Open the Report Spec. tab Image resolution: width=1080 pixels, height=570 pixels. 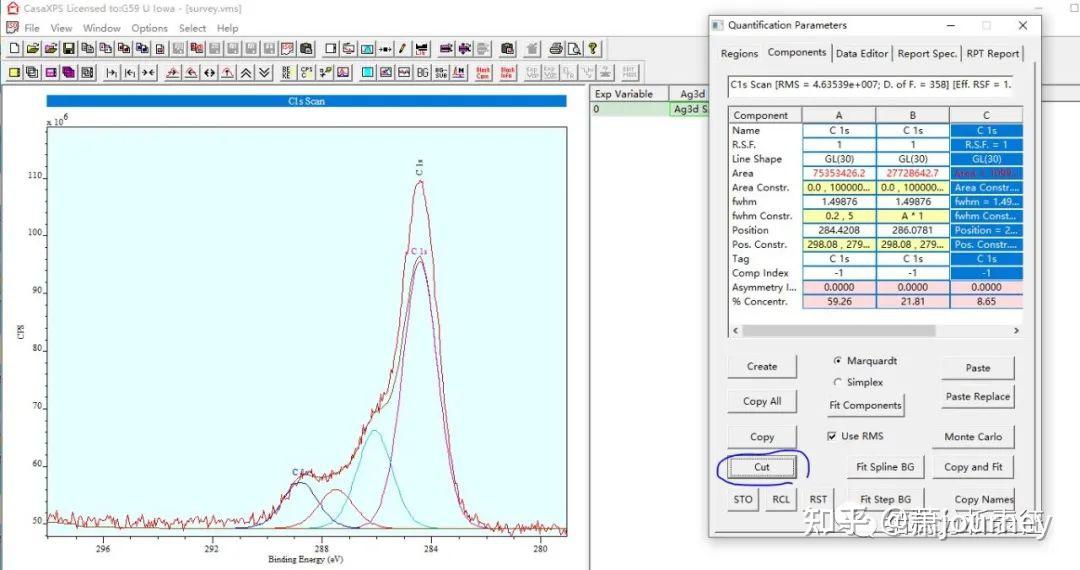pyautogui.click(x=927, y=54)
